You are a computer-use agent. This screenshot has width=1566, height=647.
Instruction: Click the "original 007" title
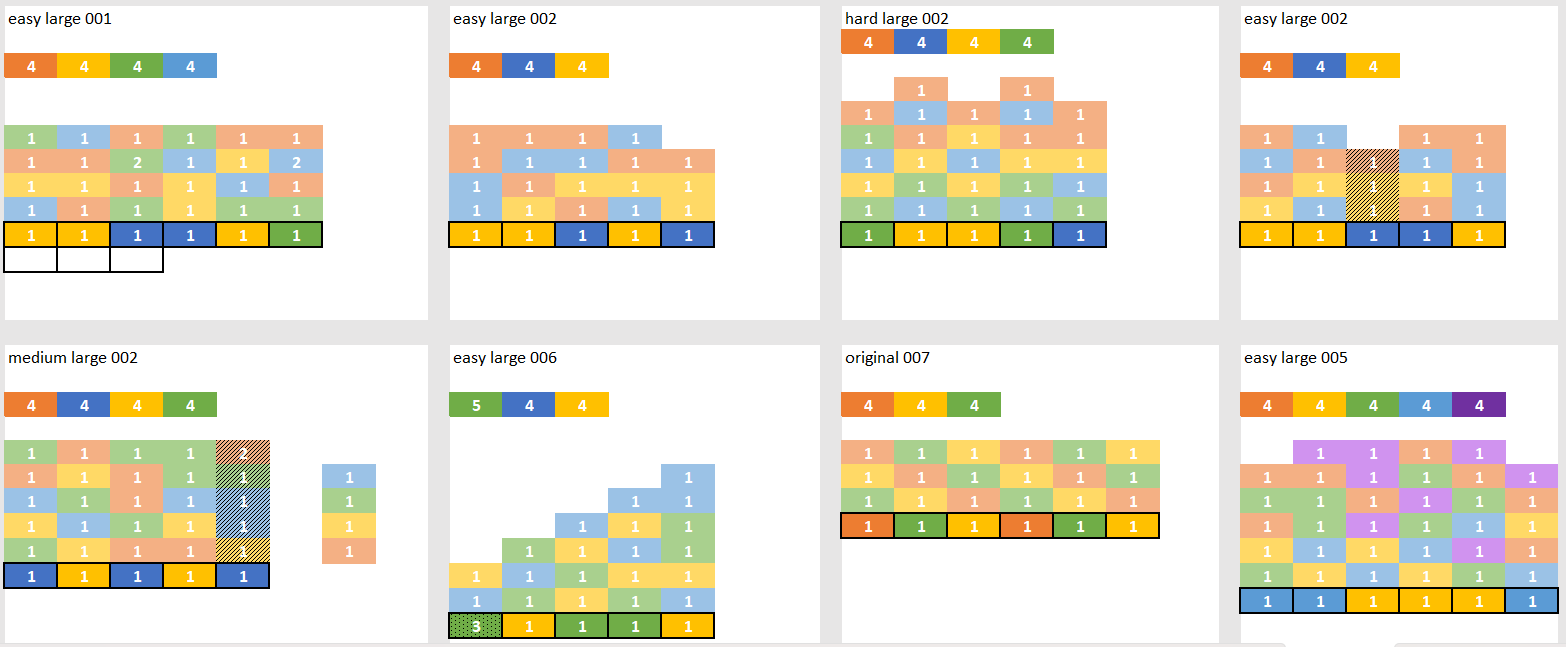tap(887, 358)
